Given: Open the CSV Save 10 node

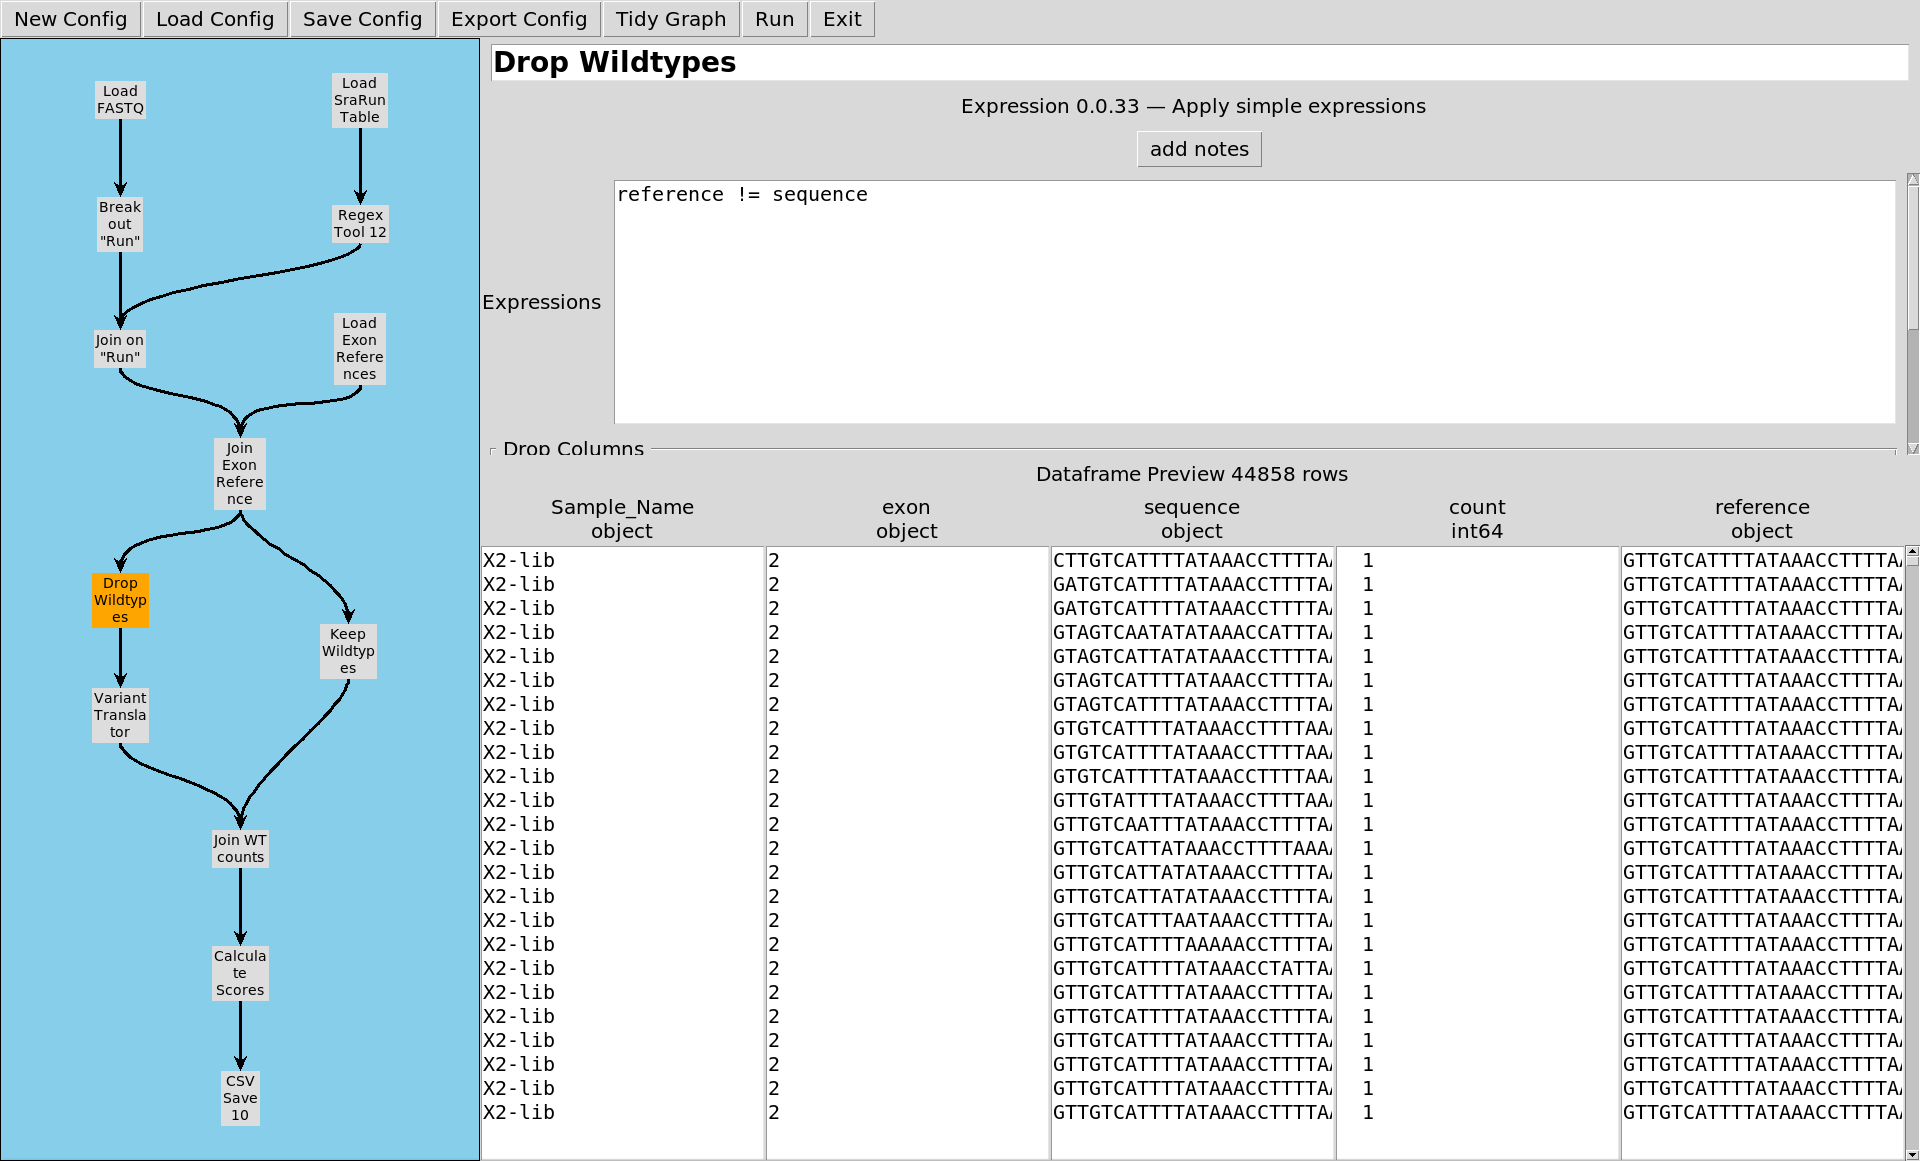Looking at the screenshot, I should pos(240,1098).
